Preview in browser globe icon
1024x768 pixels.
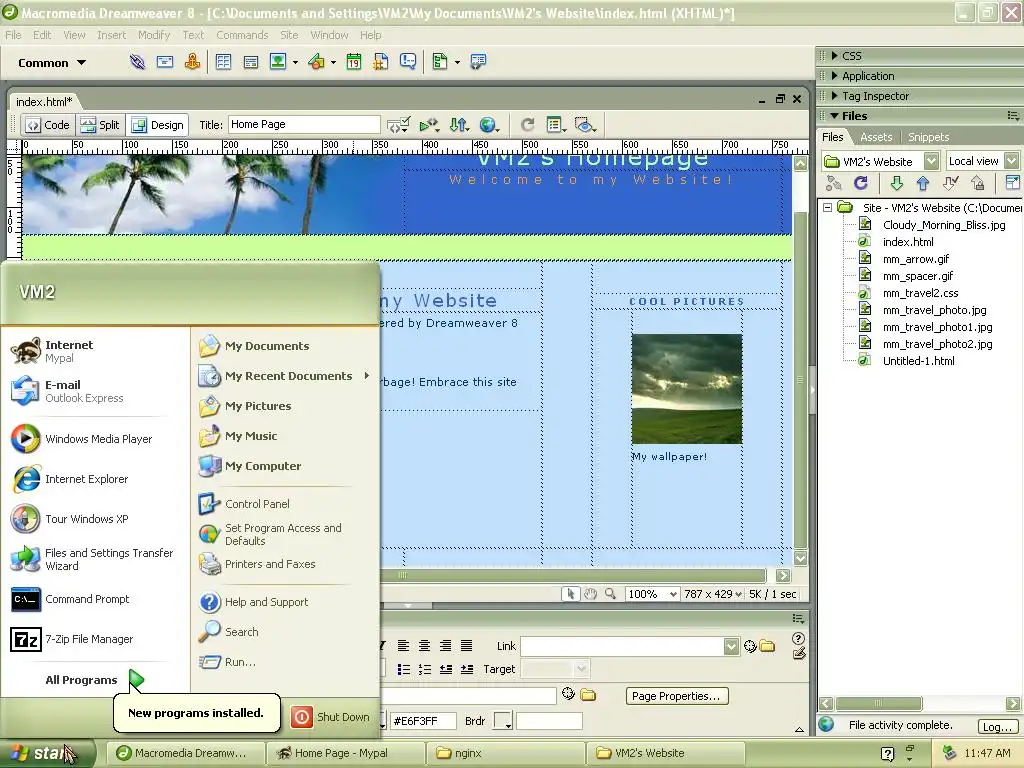pos(488,125)
